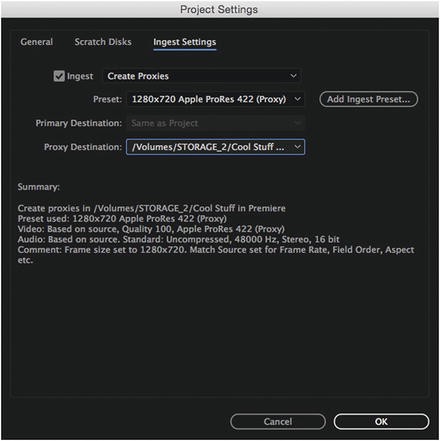Select the Ingest Settings tab

[185, 42]
